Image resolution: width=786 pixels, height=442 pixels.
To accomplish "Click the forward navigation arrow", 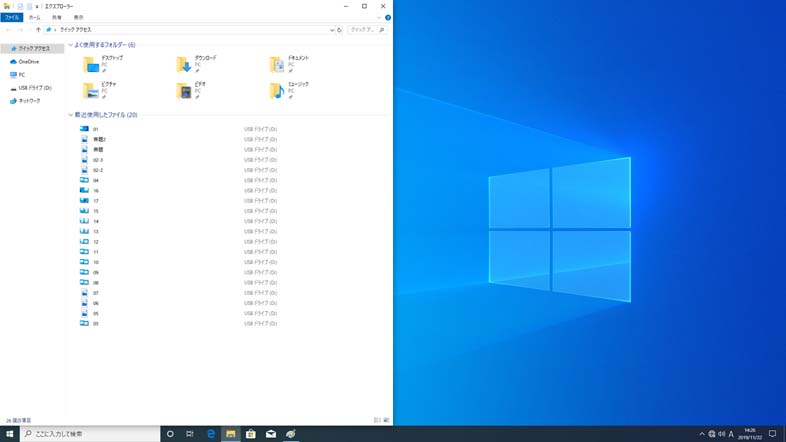I will pyautogui.click(x=21, y=30).
